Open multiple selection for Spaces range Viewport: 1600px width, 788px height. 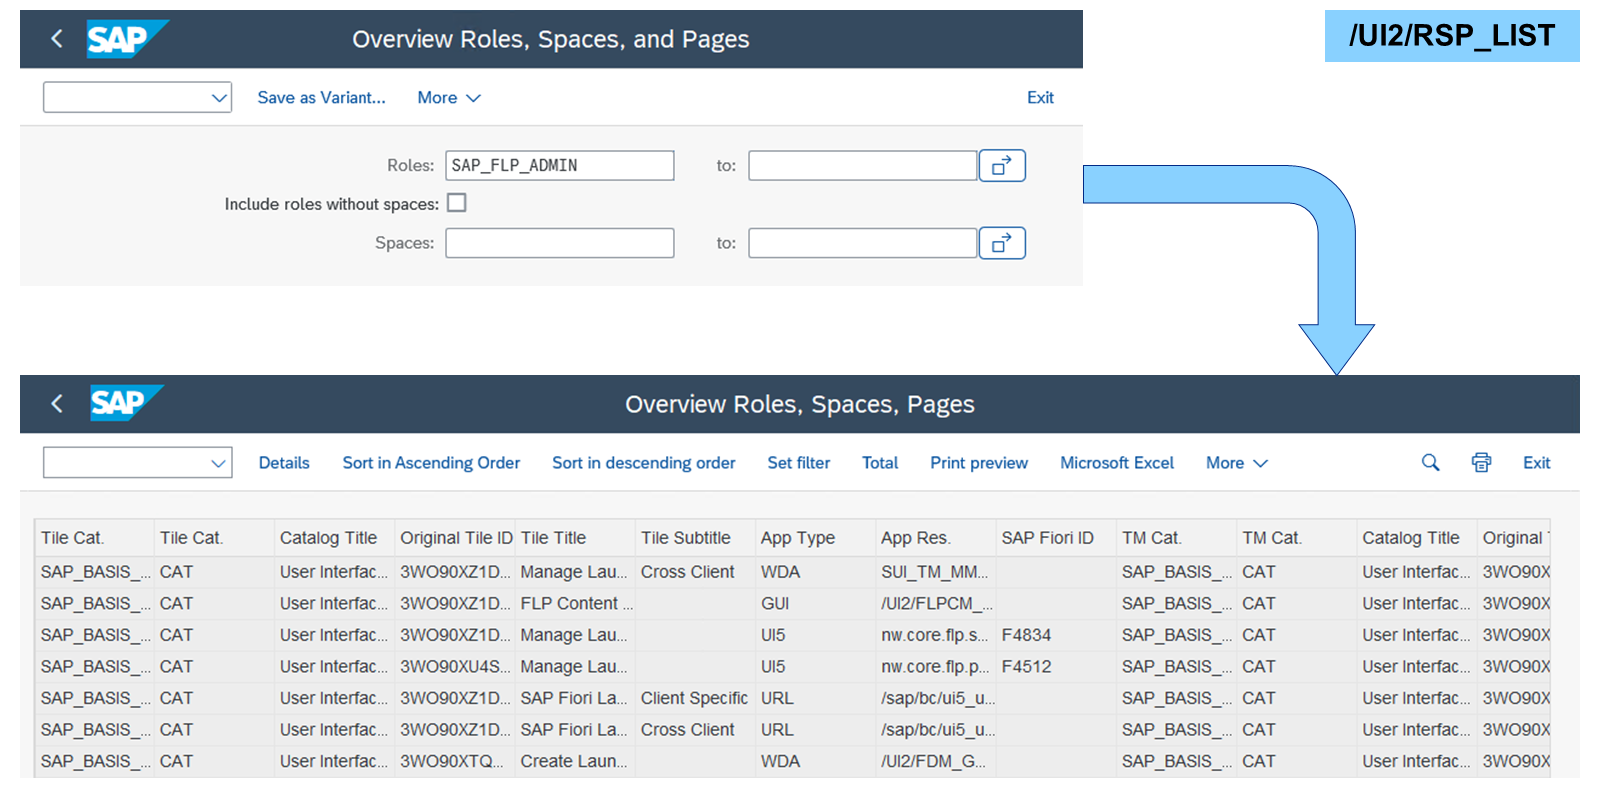[x=1002, y=243]
